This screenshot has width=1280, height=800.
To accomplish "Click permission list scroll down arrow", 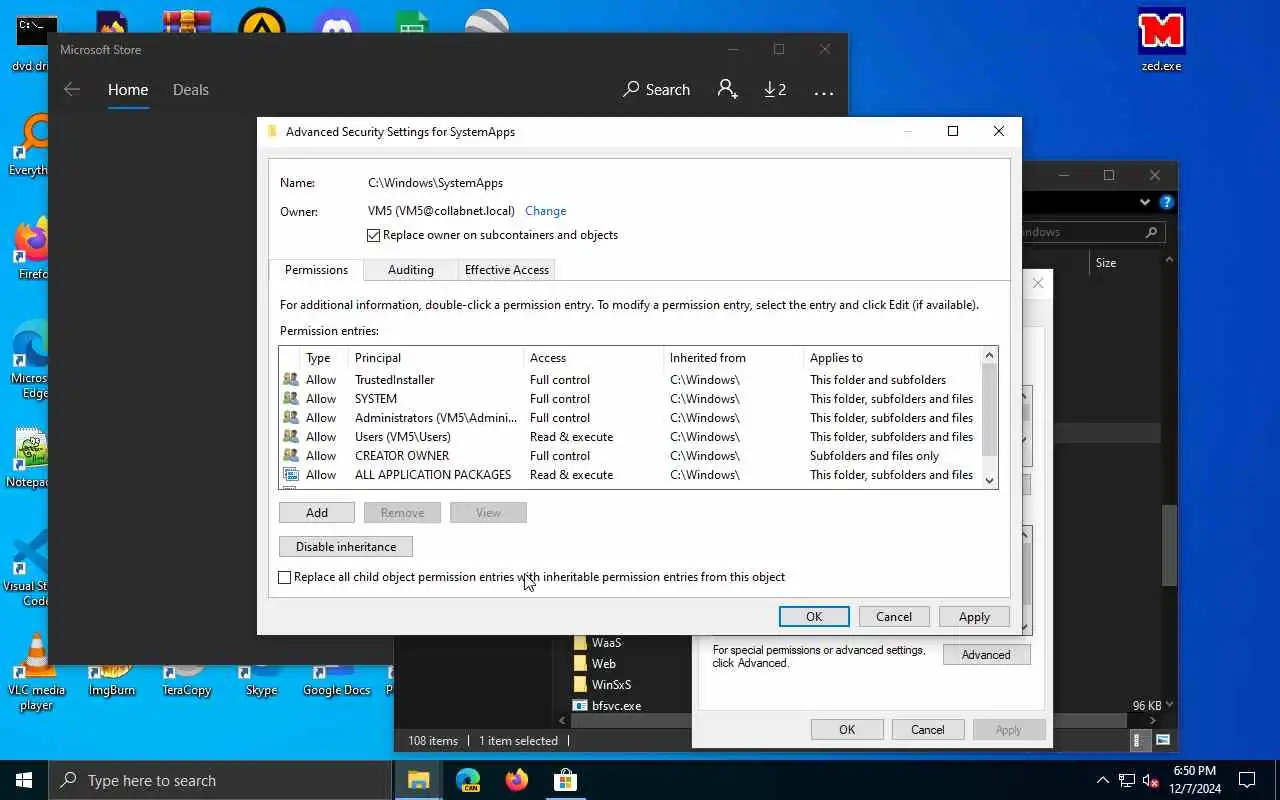I will (990, 480).
